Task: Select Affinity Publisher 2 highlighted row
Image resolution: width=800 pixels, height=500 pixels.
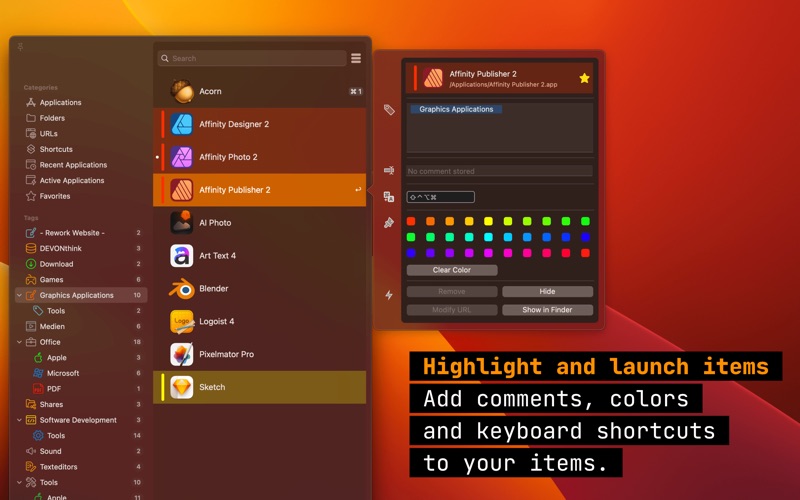Action: tap(260, 190)
